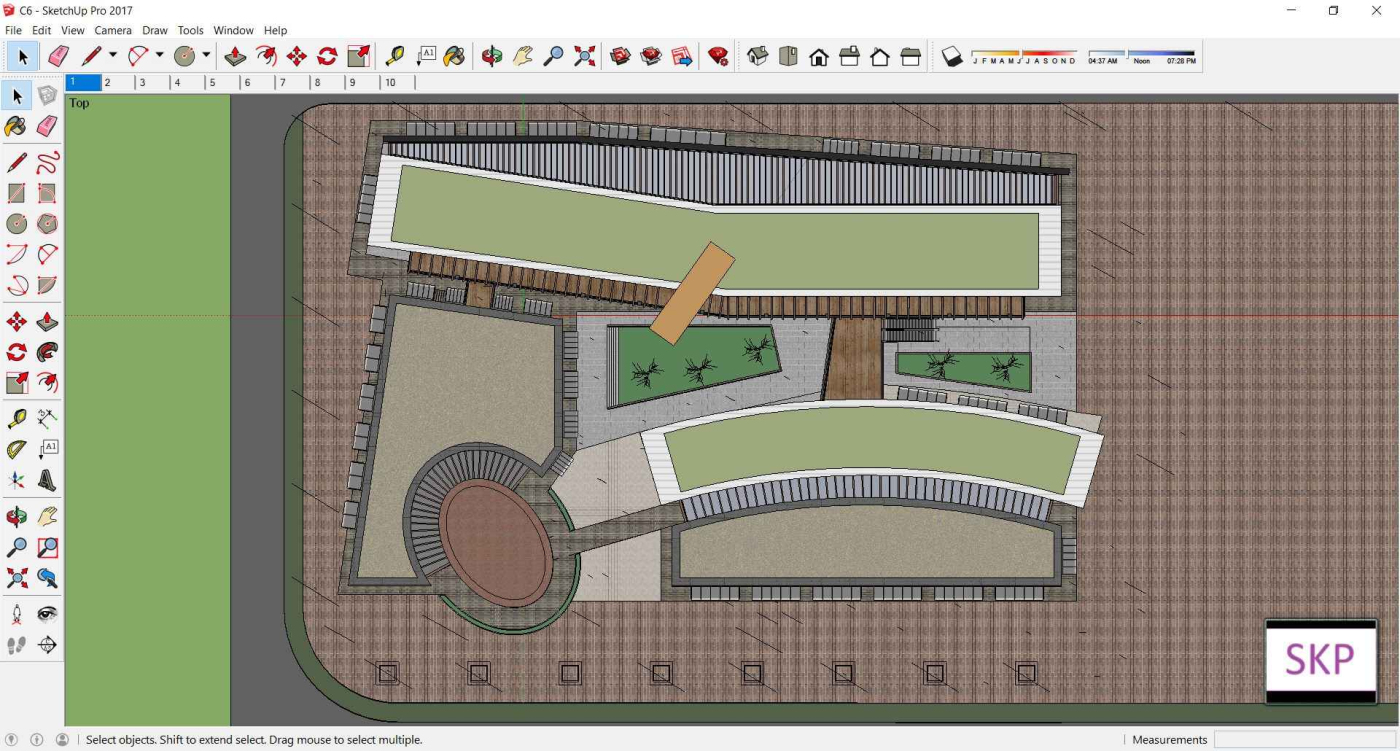This screenshot has height=751, width=1400.
Task: Pick the Paint Bucket tool in top toolbar
Action: click(455, 57)
